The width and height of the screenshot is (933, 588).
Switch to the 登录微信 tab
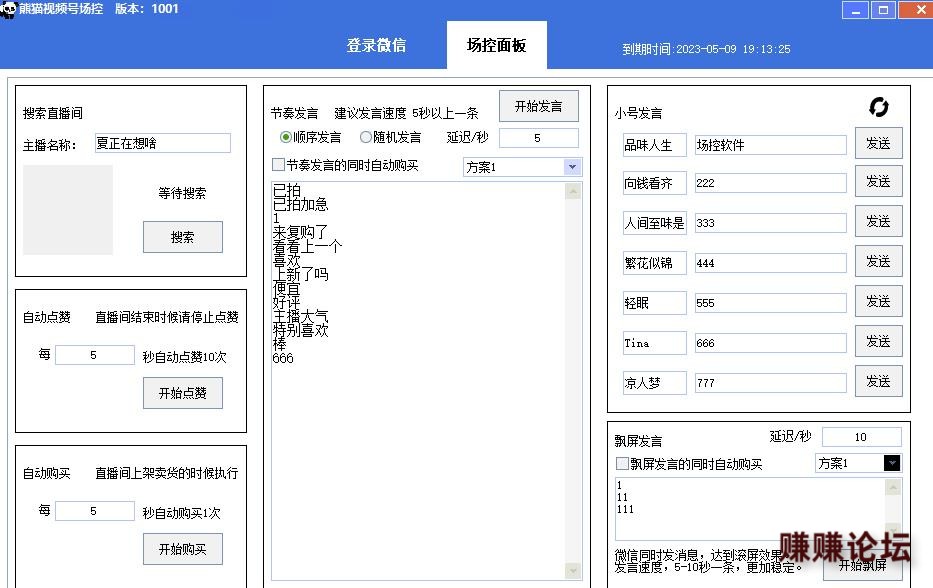point(376,45)
